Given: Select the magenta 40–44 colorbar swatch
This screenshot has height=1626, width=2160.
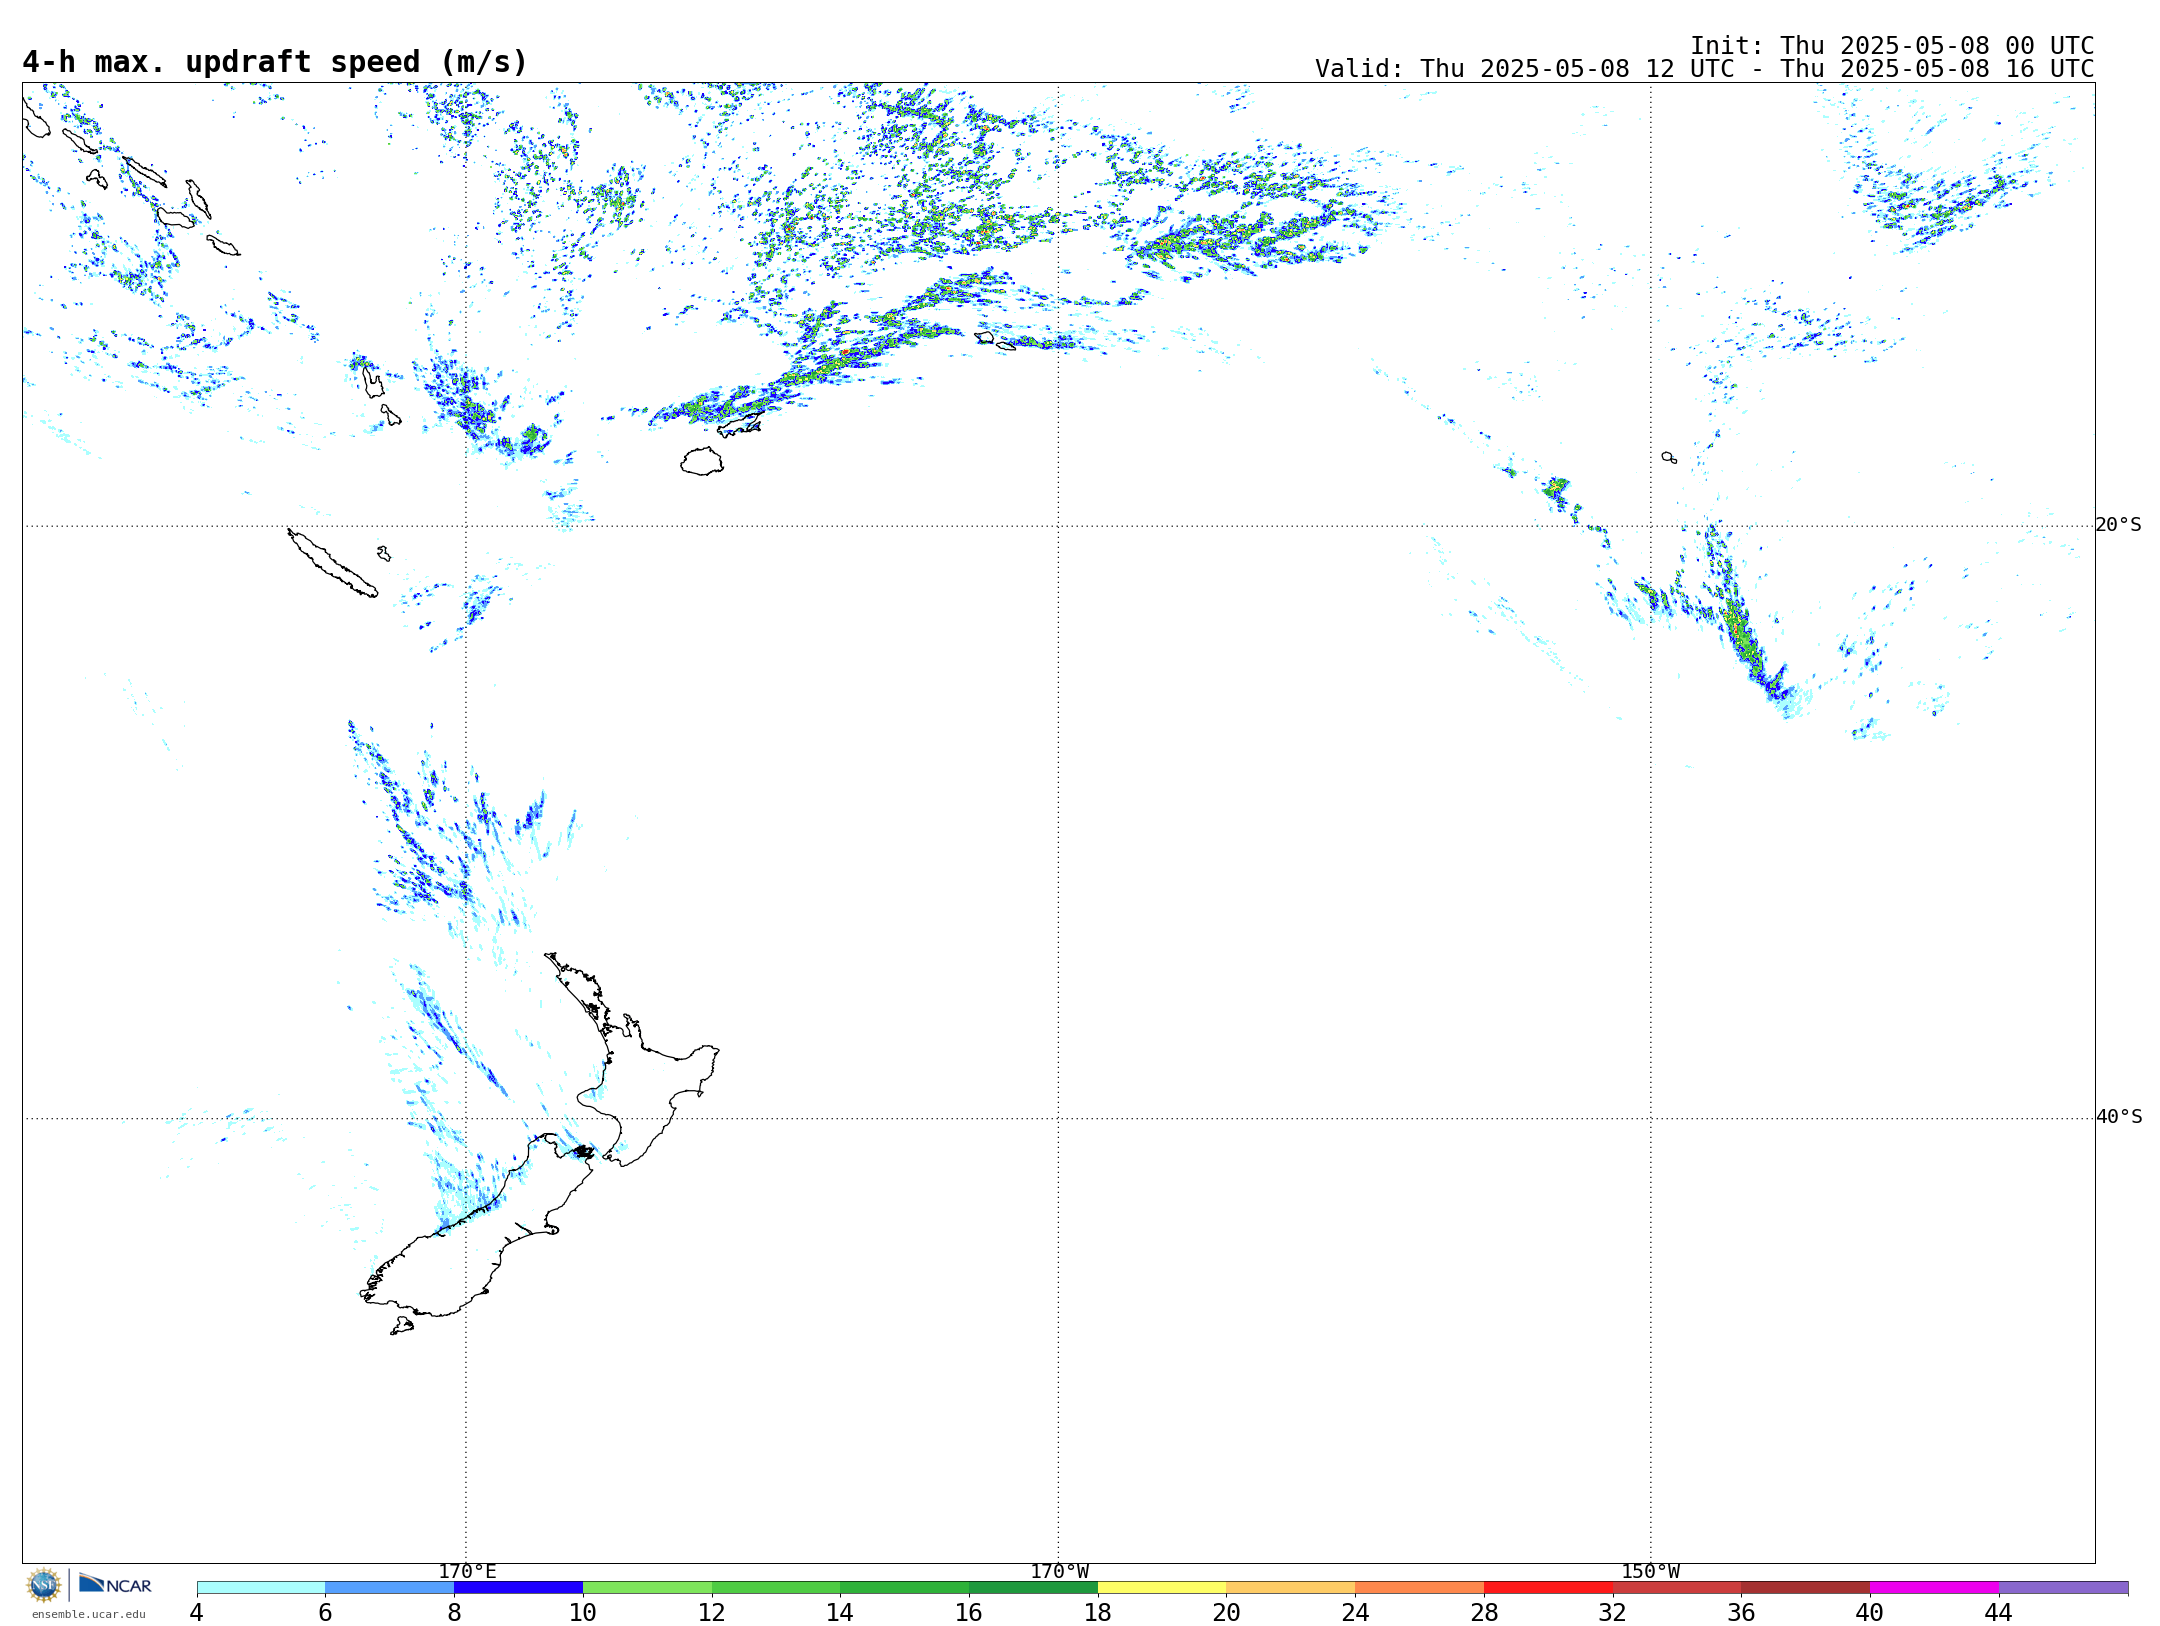Looking at the screenshot, I should pyautogui.click(x=1934, y=1588).
